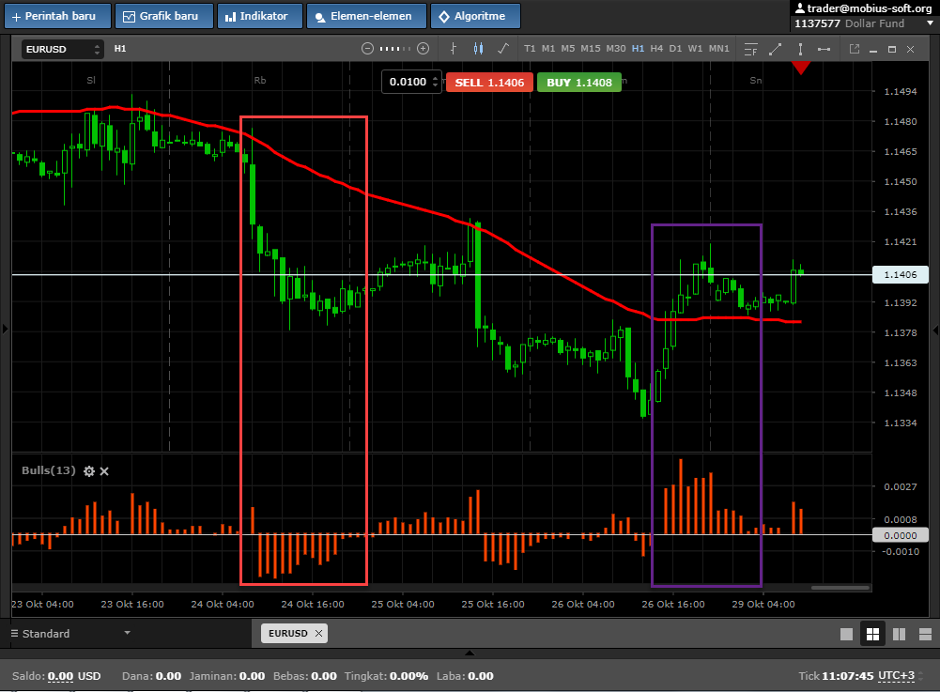
Task: Select the trend line drawing tool
Action: point(775,49)
